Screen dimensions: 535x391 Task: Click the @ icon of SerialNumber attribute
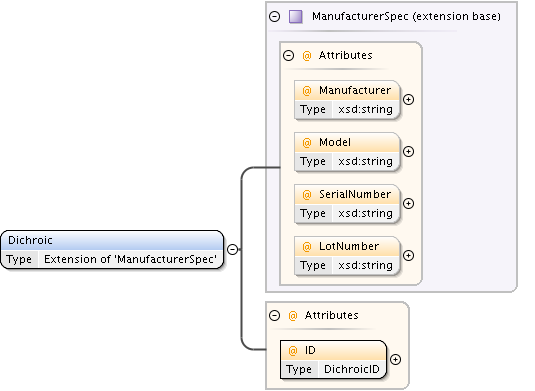tap(307, 195)
